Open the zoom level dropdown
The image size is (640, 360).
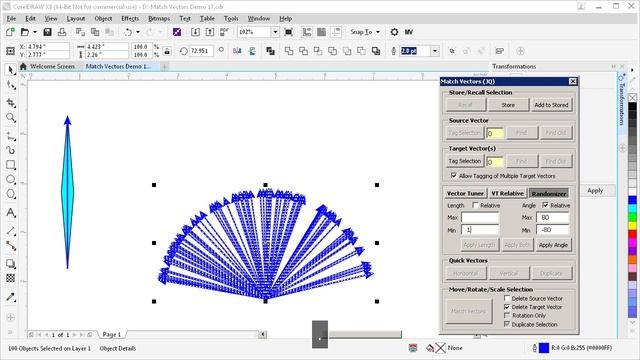click(275, 32)
